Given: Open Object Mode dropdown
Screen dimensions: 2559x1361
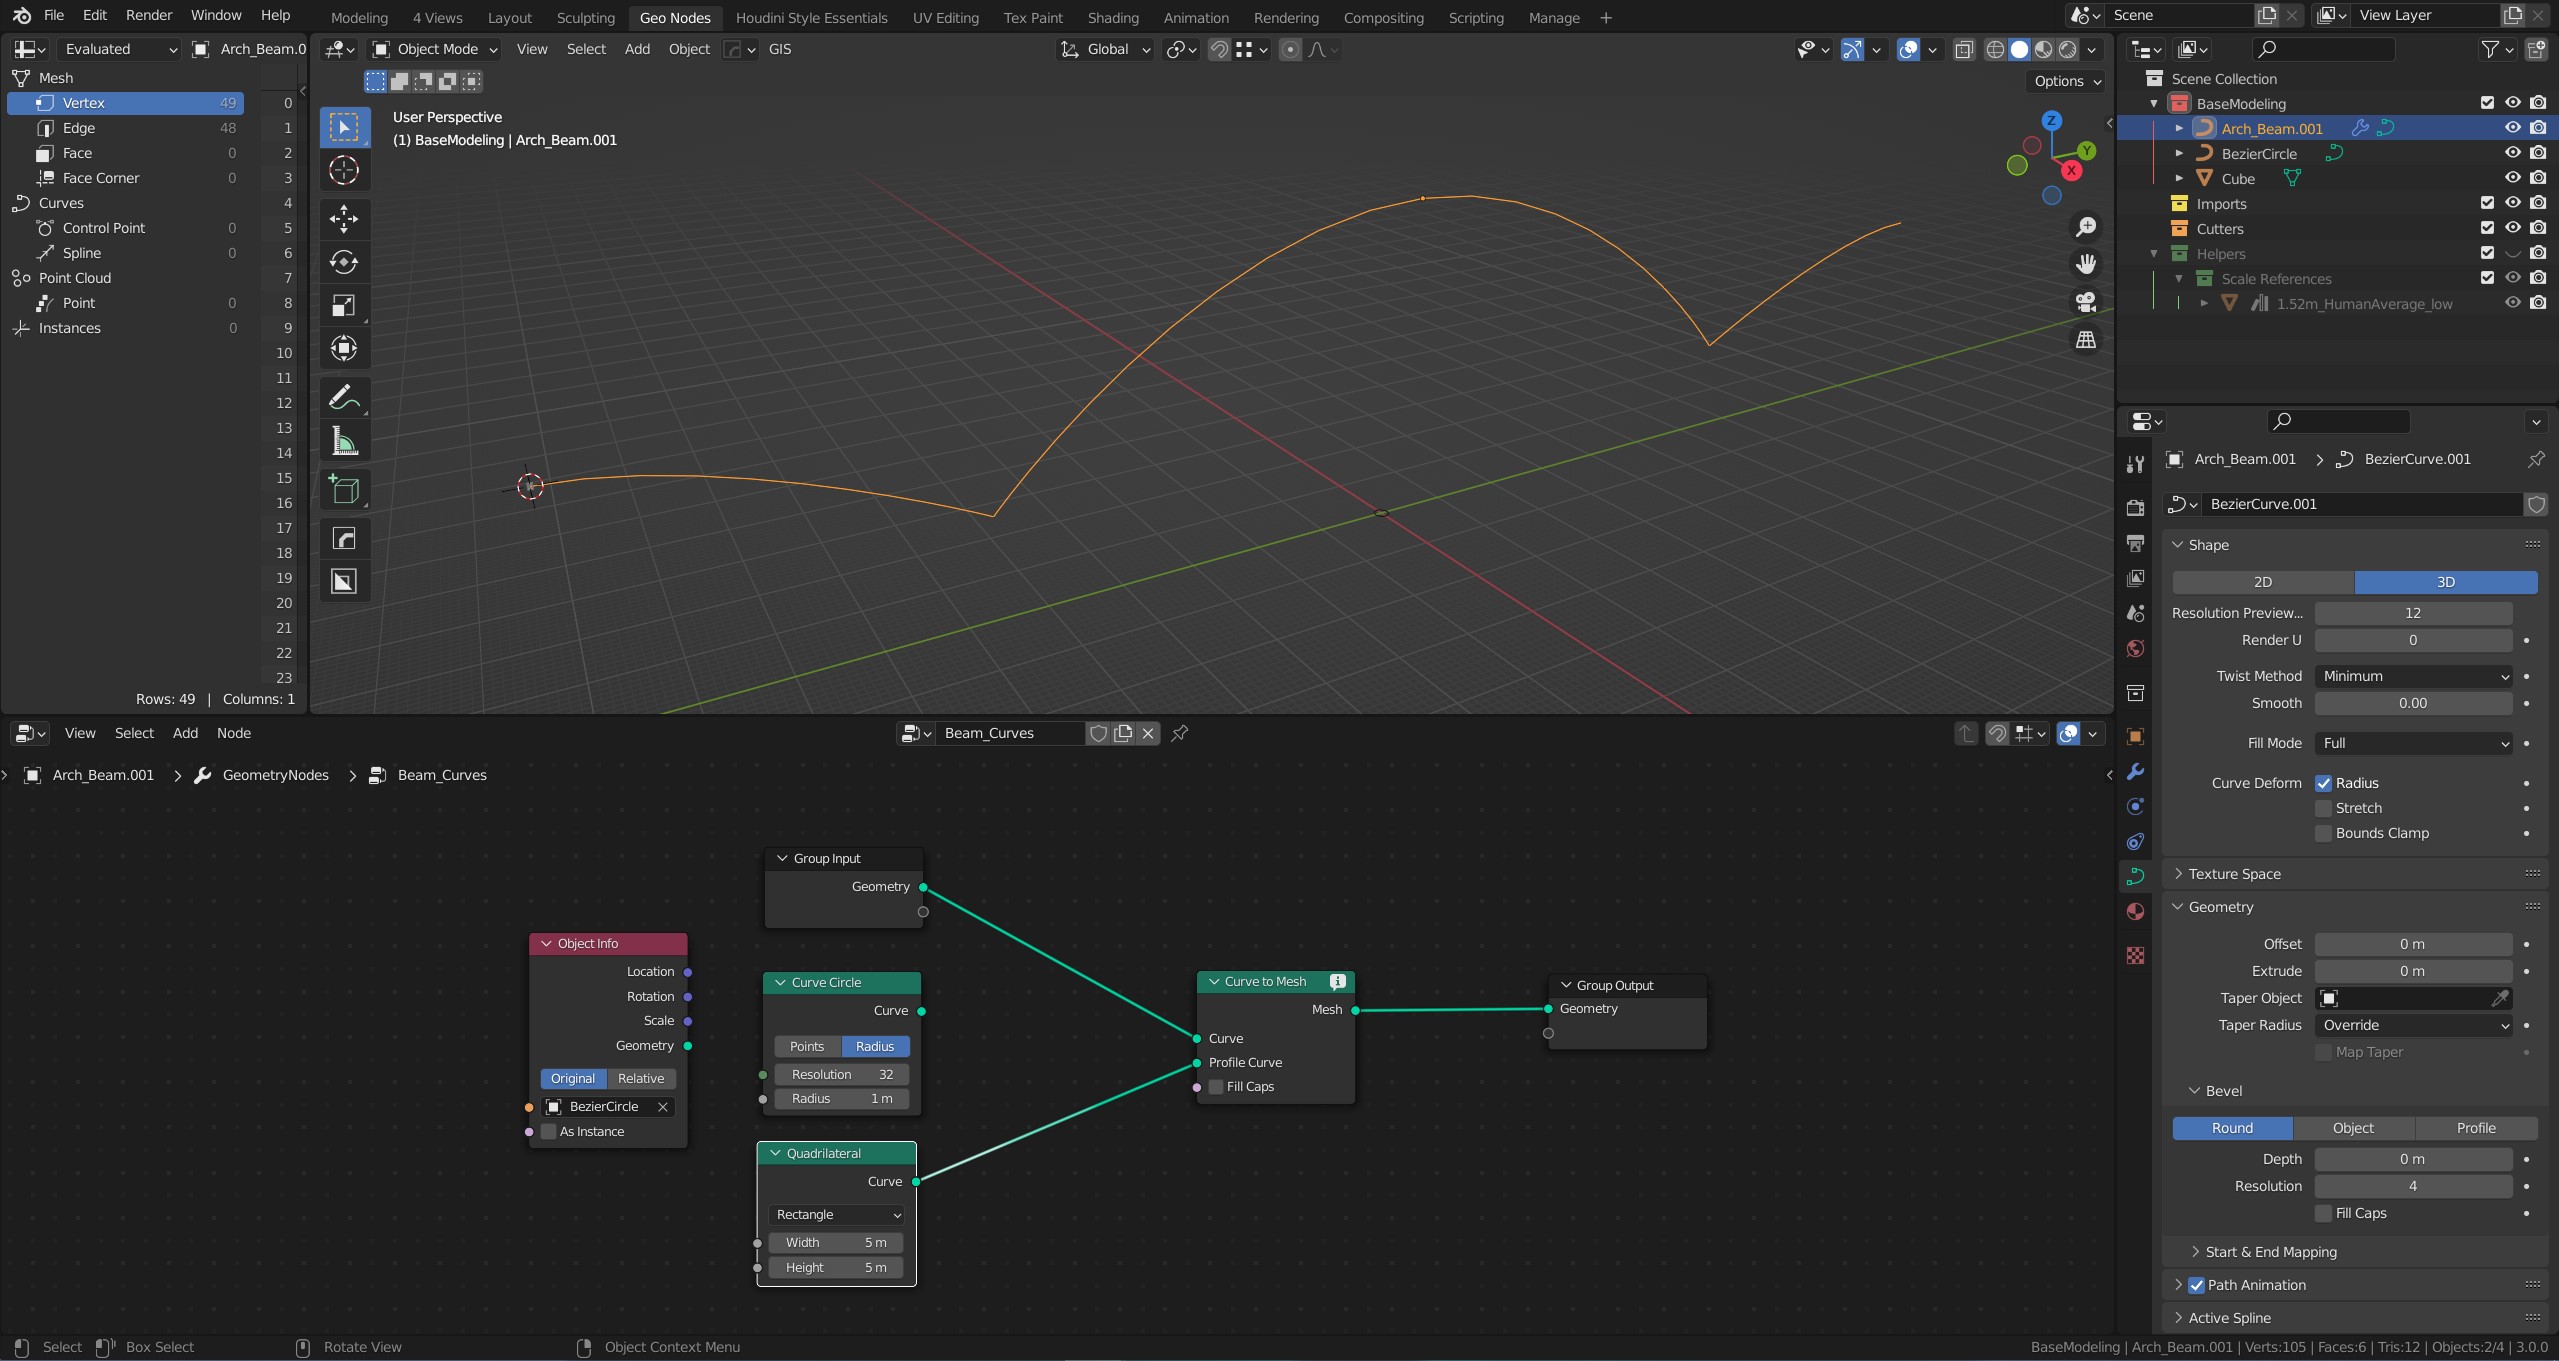Looking at the screenshot, I should (435, 49).
